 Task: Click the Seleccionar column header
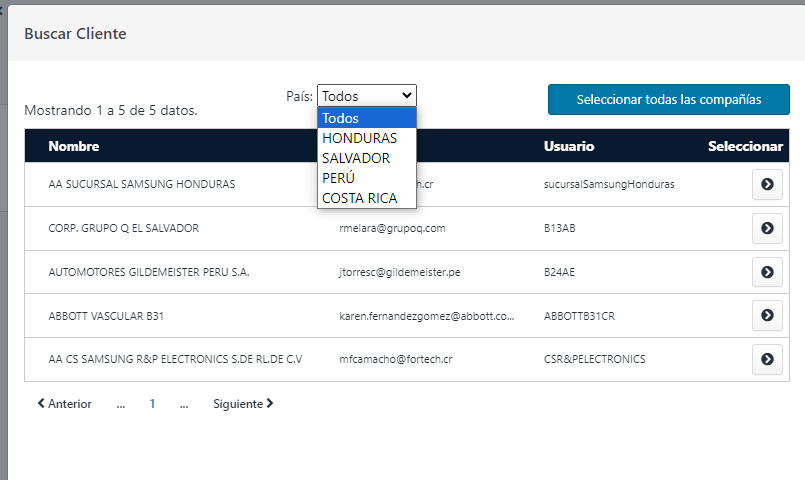tap(745, 147)
